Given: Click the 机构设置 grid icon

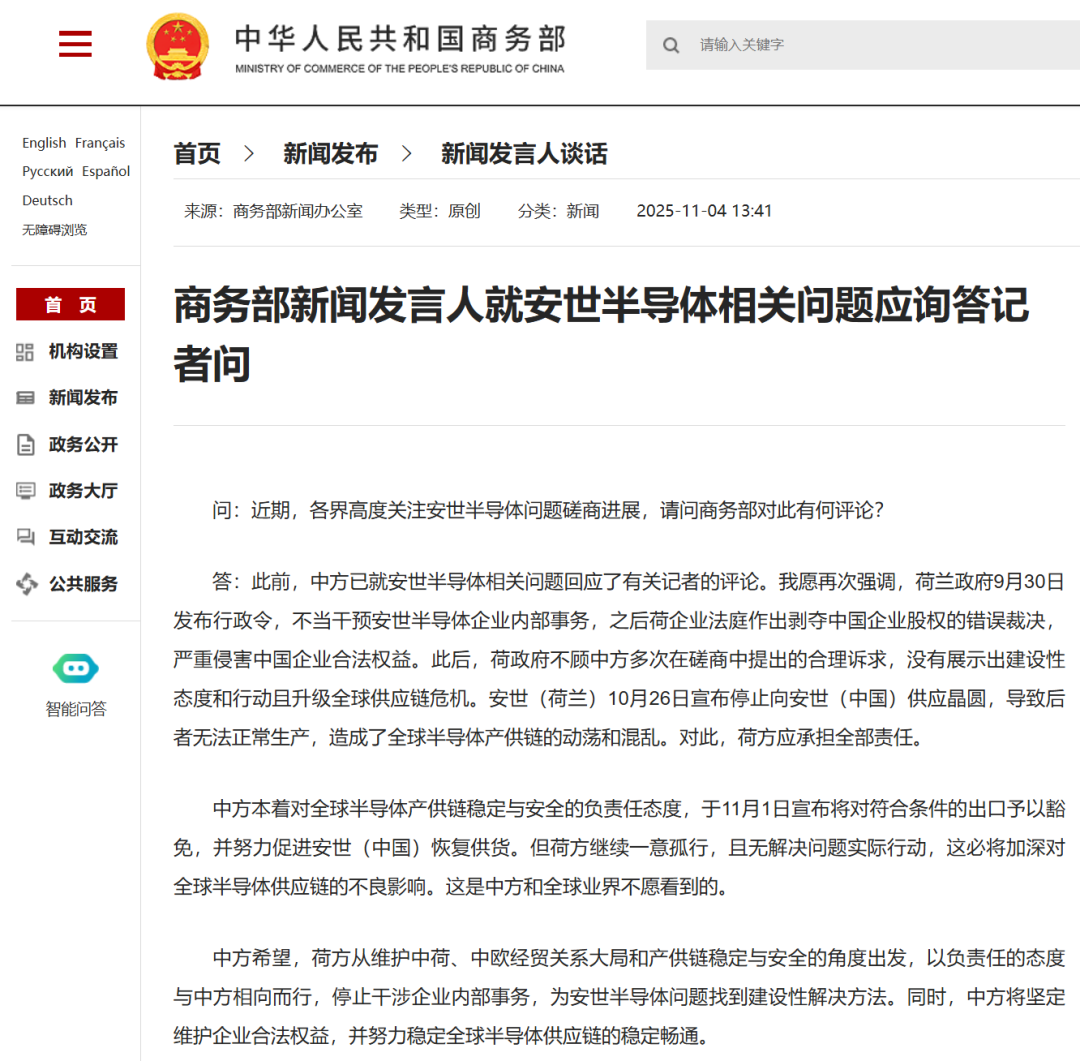Looking at the screenshot, I should click(x=25, y=352).
